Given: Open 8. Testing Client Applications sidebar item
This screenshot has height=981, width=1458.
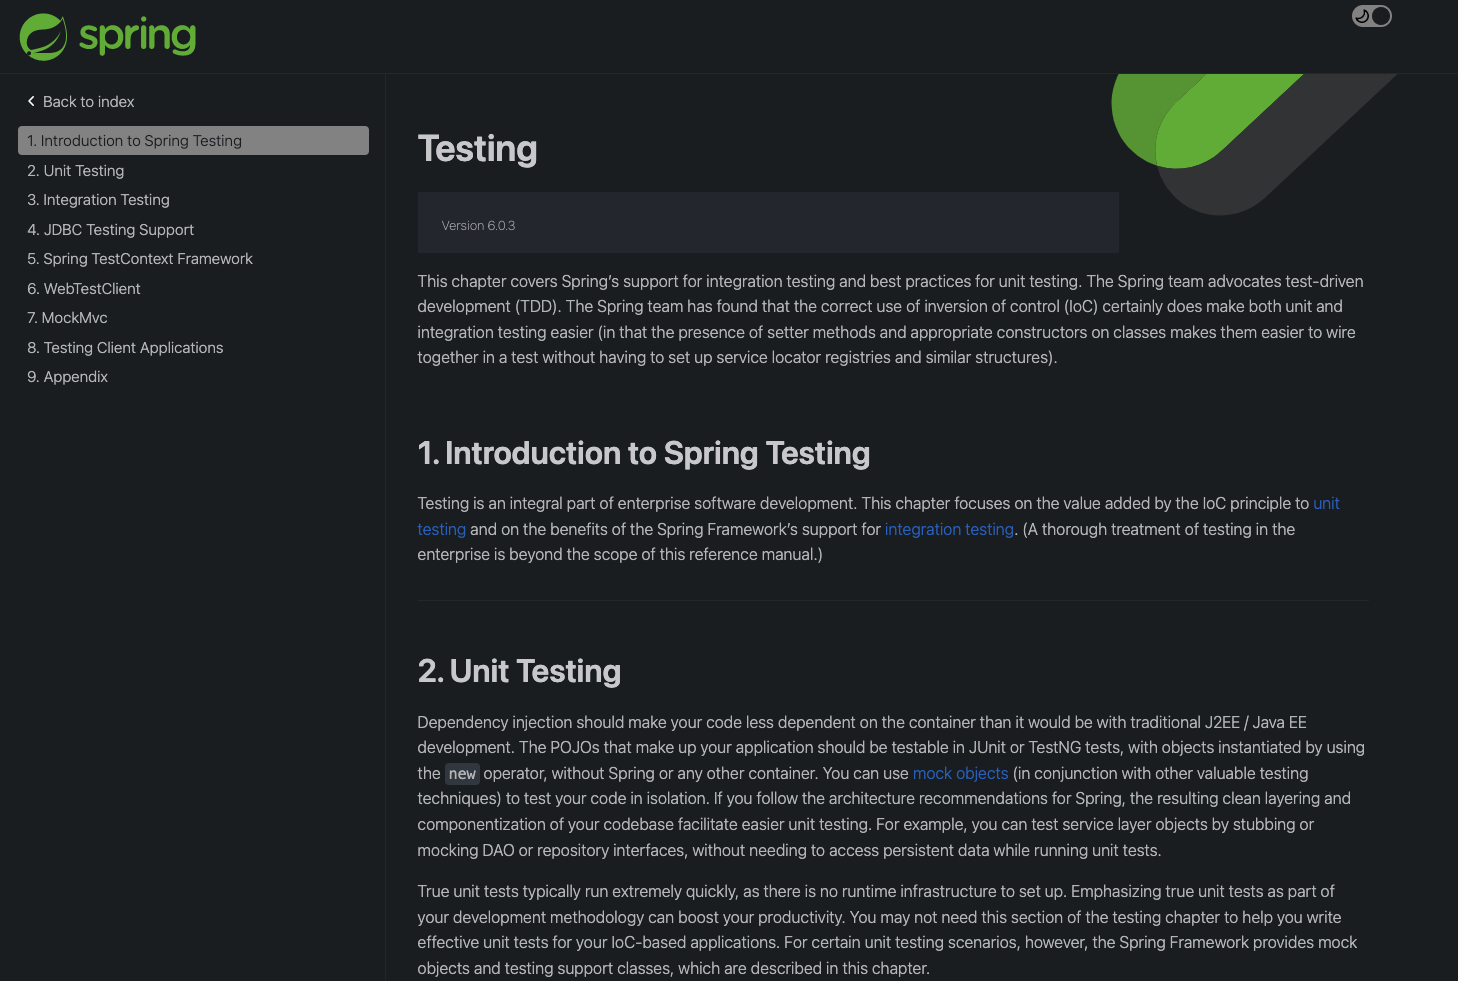Looking at the screenshot, I should (125, 348).
